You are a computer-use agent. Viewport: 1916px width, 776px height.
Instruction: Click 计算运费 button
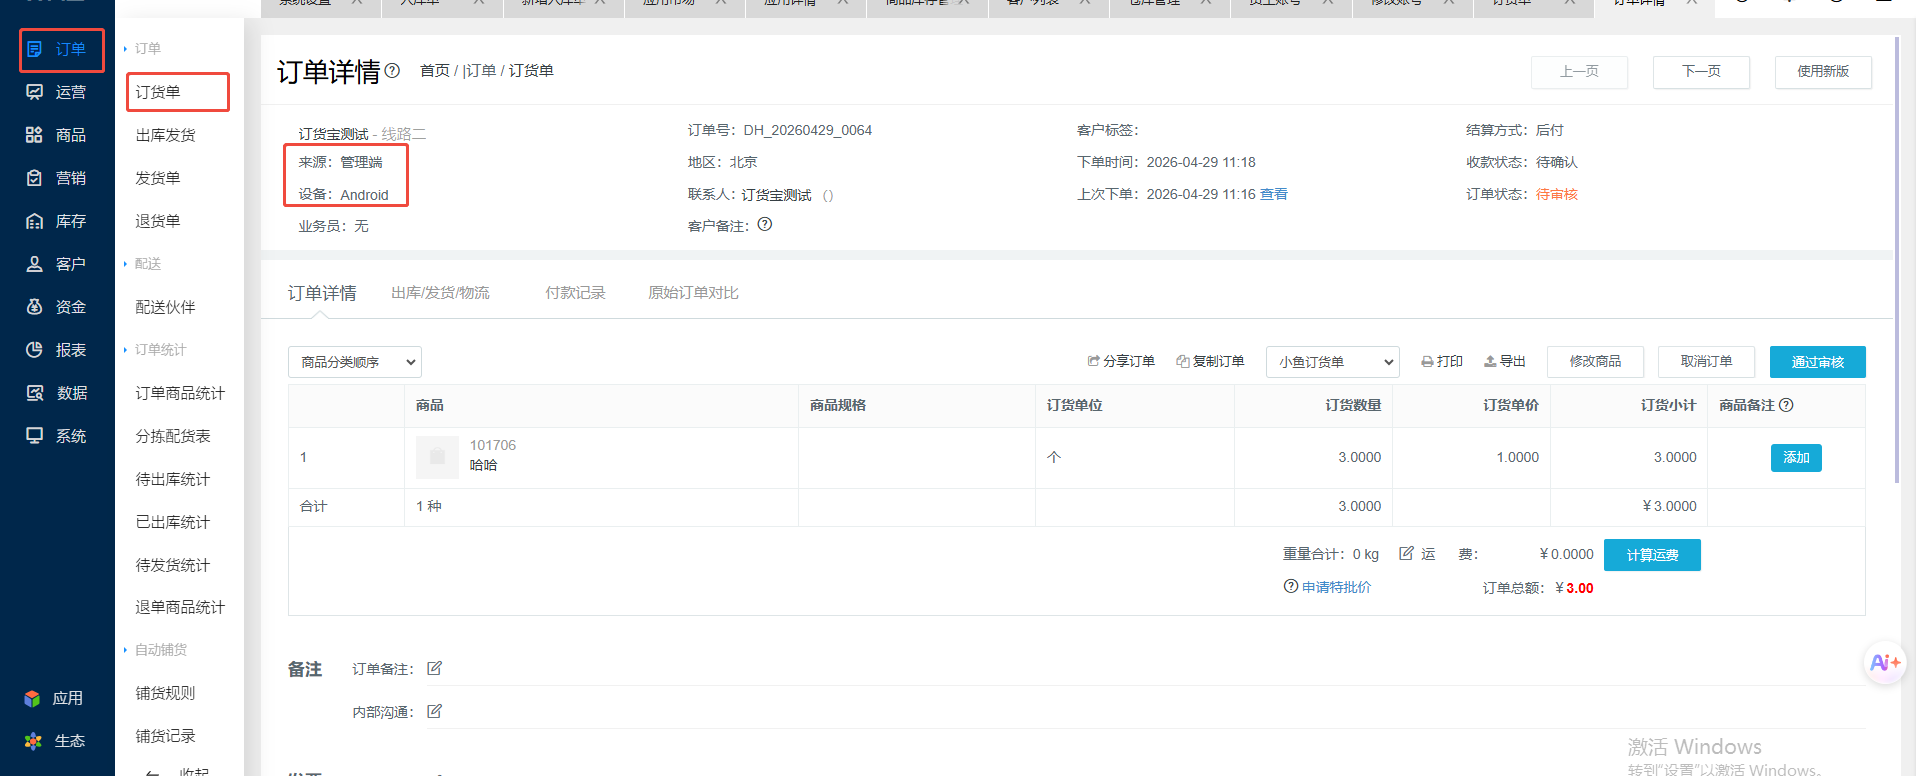click(x=1652, y=555)
